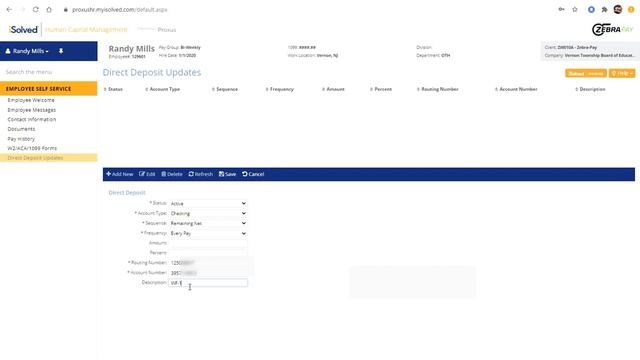Click the orange update indicator icon
This screenshot has width=640, height=360.
[631, 9]
